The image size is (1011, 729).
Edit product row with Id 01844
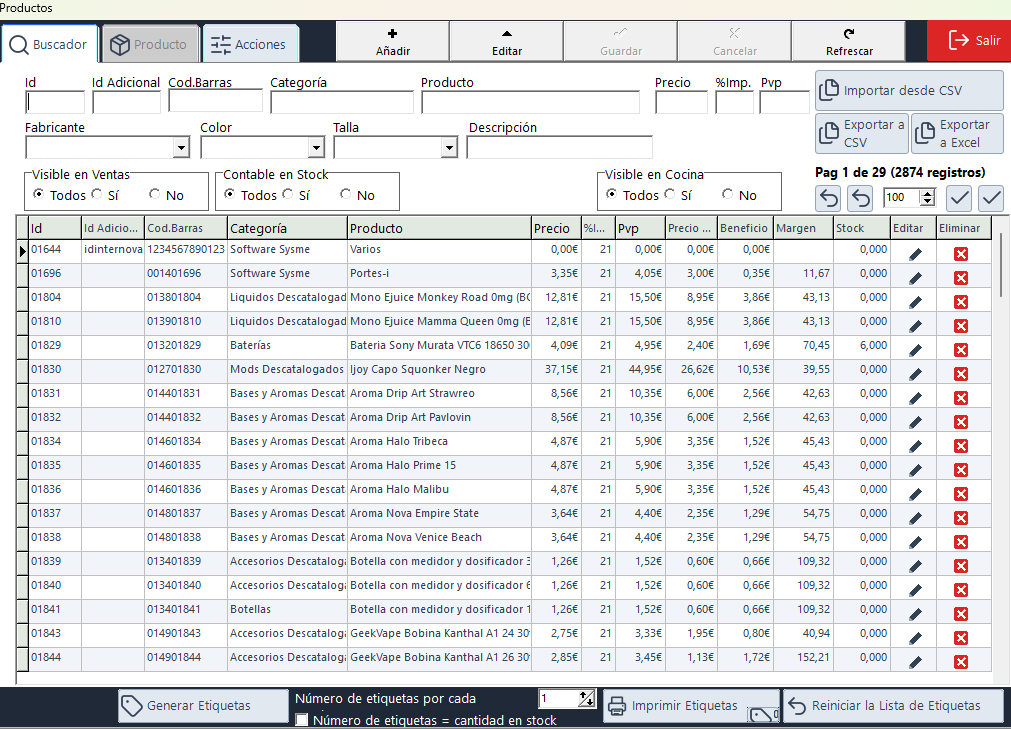click(915, 662)
